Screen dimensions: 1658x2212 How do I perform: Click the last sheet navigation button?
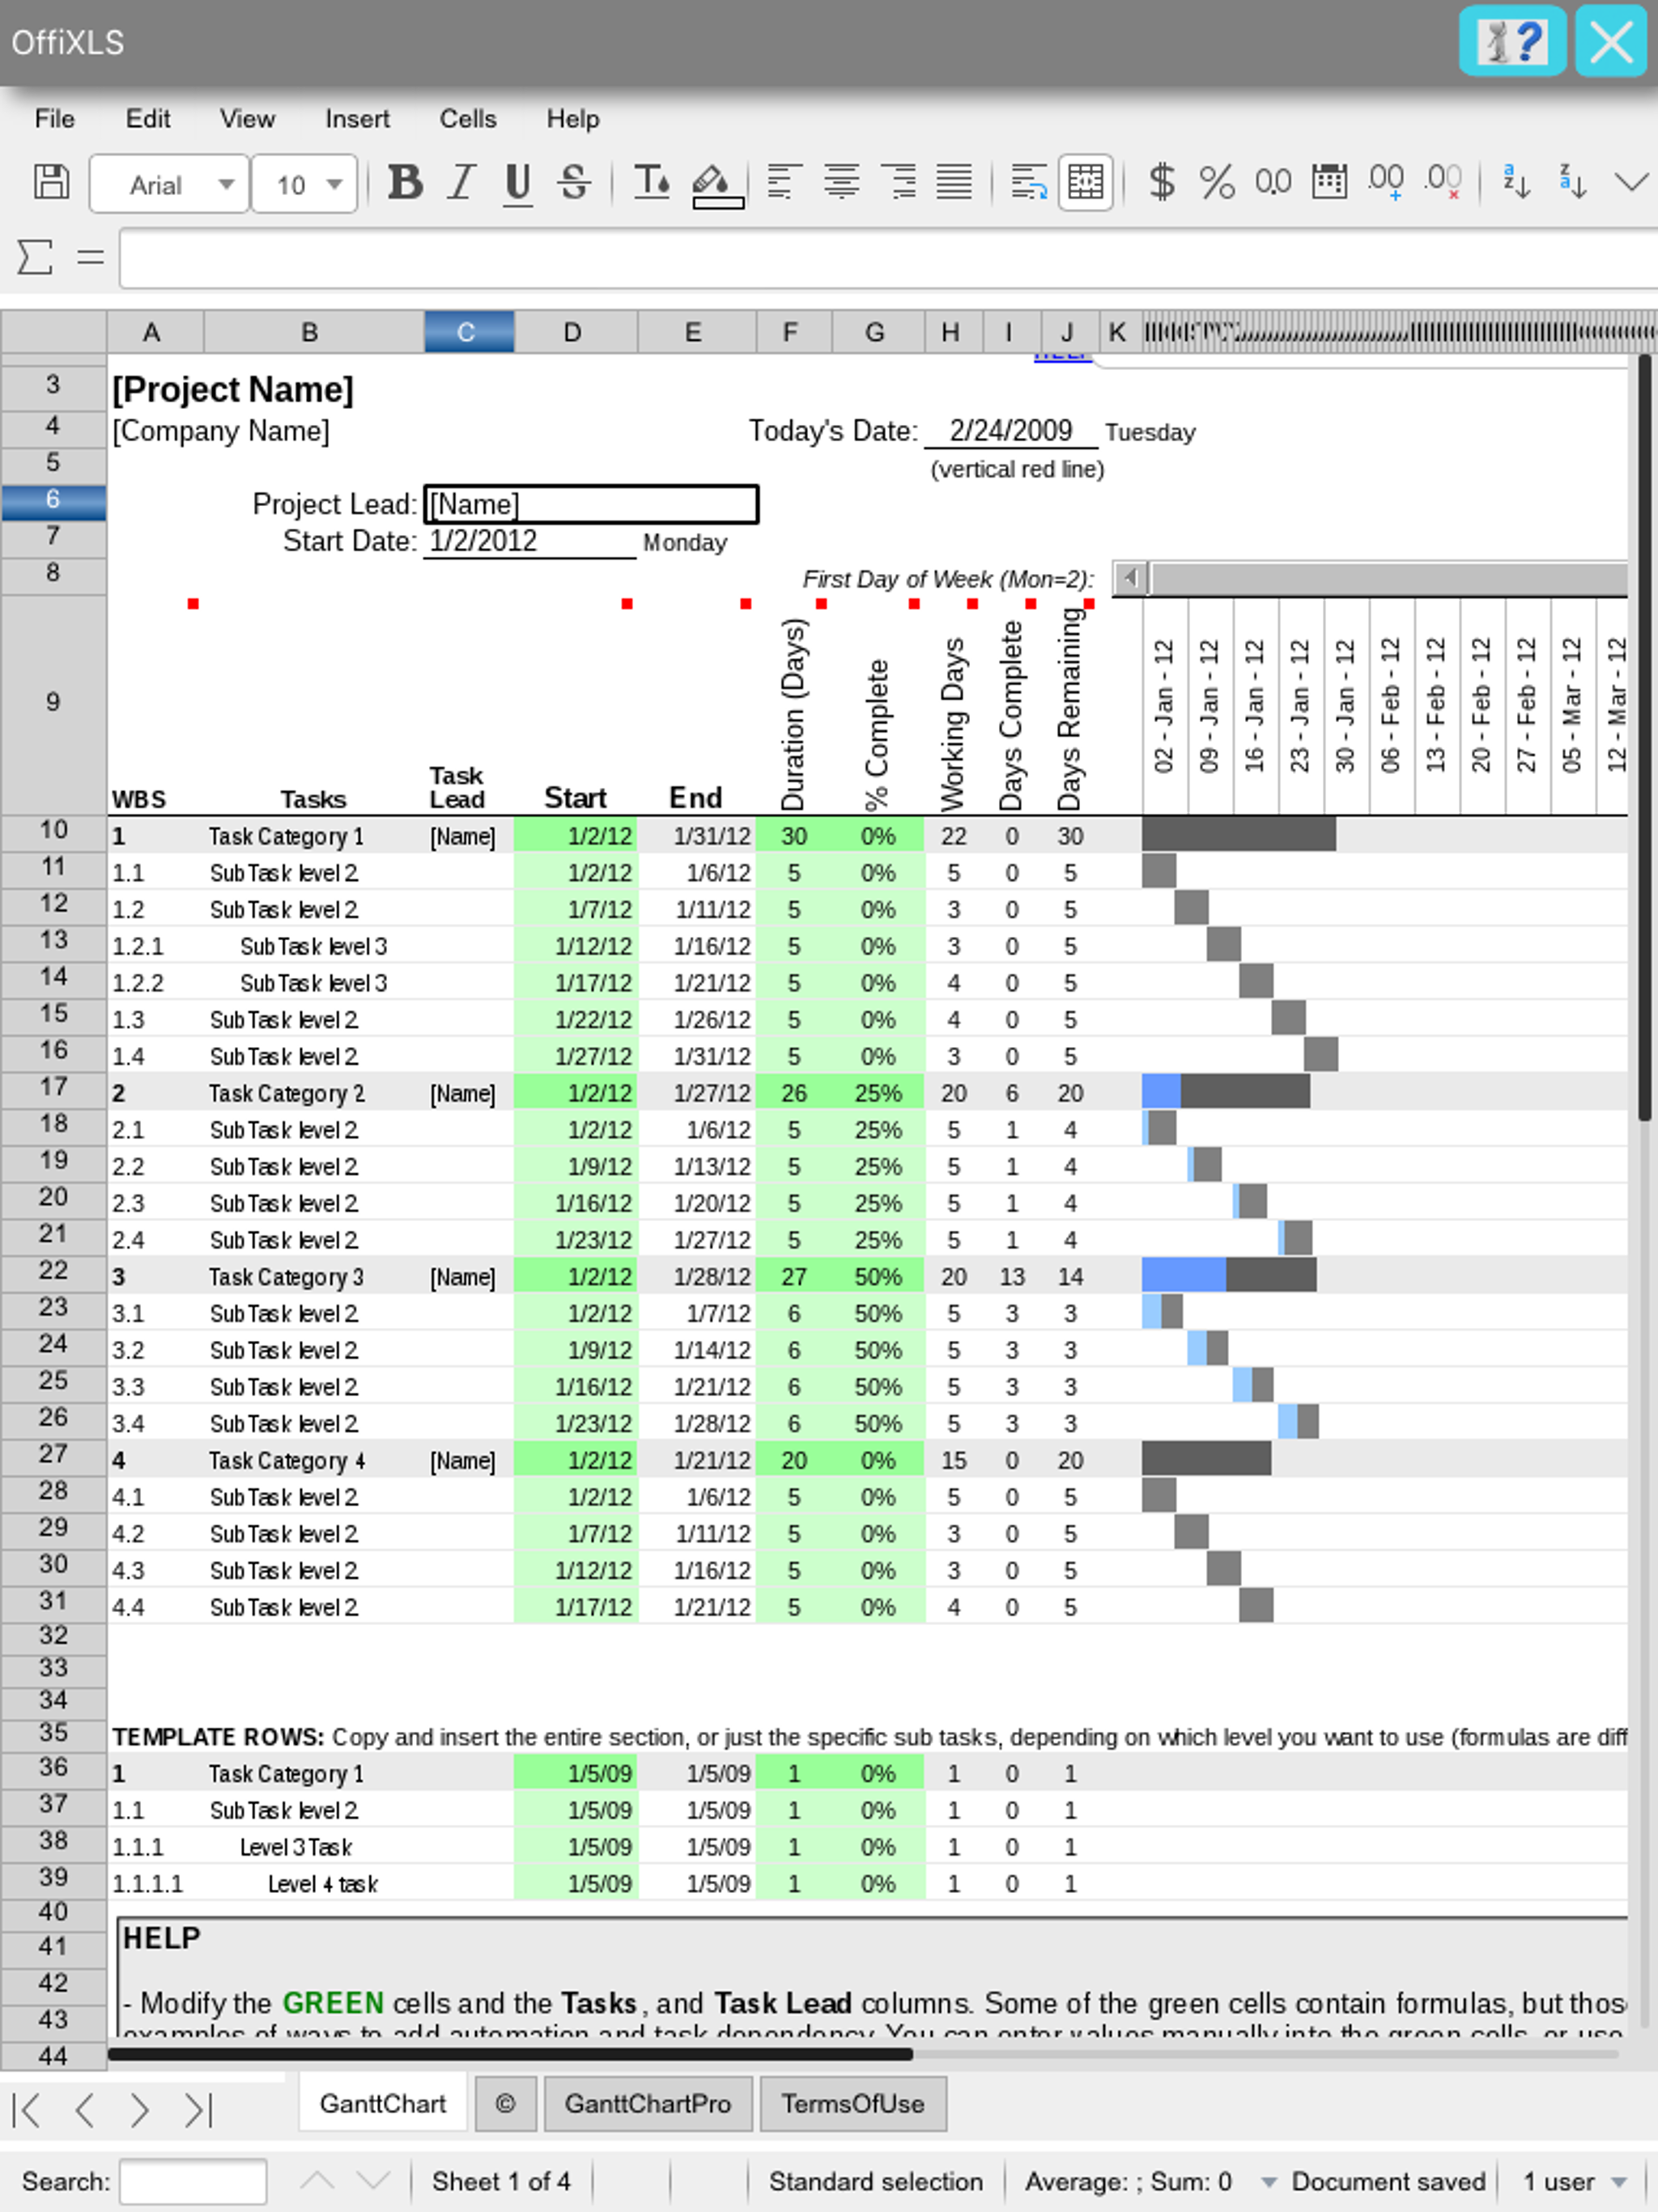click(x=198, y=2110)
